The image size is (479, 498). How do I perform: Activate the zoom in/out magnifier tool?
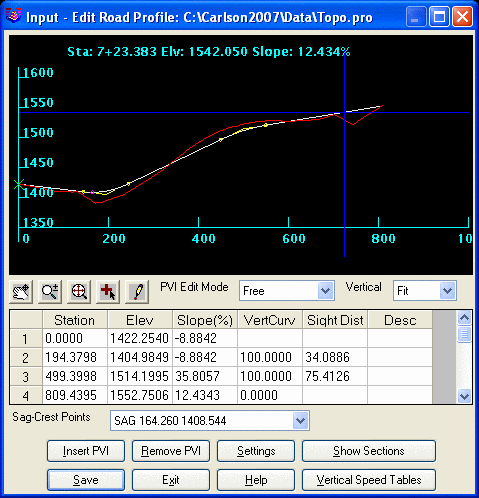click(50, 292)
